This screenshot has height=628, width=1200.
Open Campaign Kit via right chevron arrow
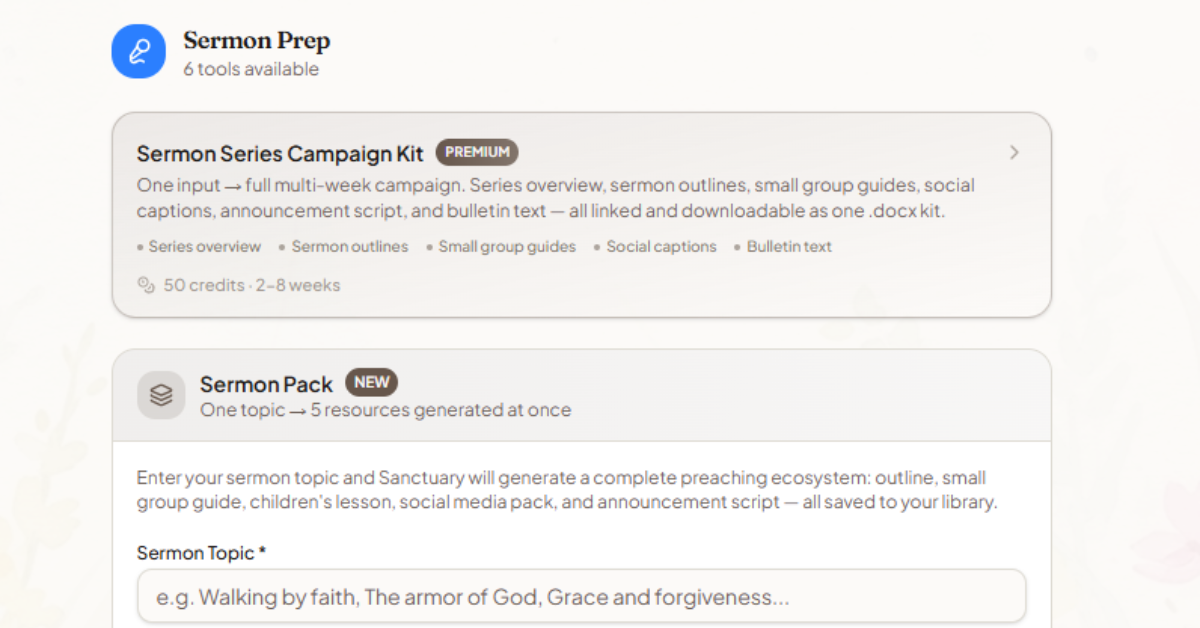pos(1014,153)
